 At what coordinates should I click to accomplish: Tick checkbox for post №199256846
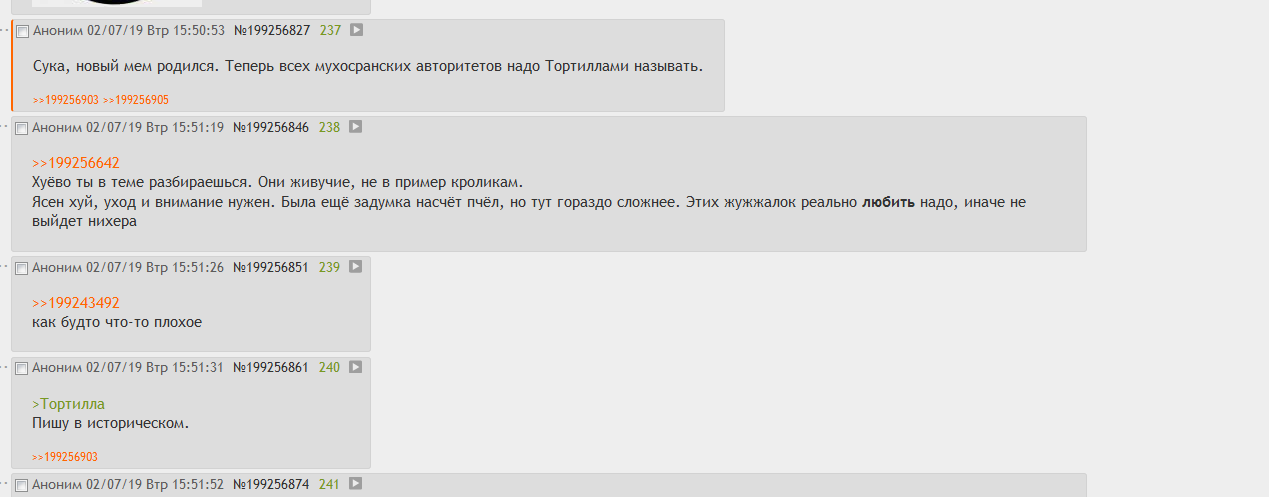22,129
